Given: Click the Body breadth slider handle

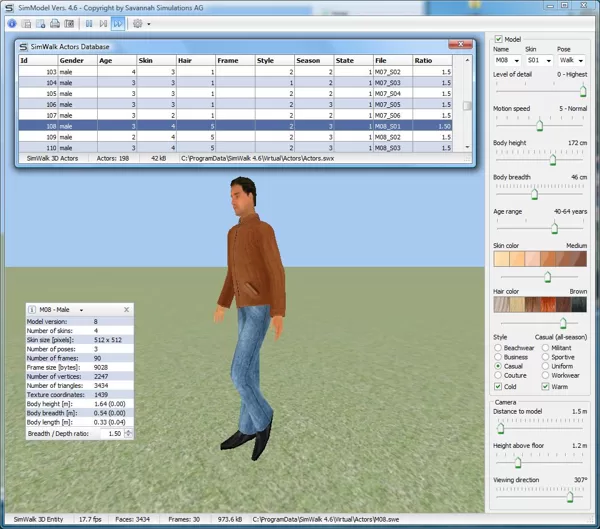Looking at the screenshot, I should (x=535, y=194).
